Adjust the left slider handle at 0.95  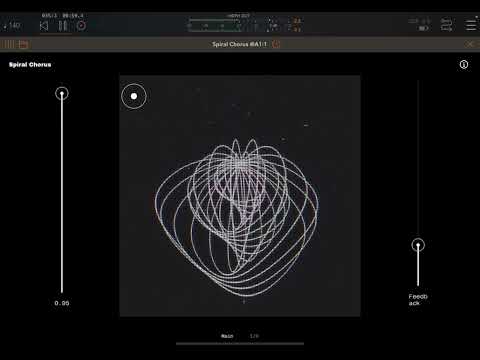click(62, 94)
